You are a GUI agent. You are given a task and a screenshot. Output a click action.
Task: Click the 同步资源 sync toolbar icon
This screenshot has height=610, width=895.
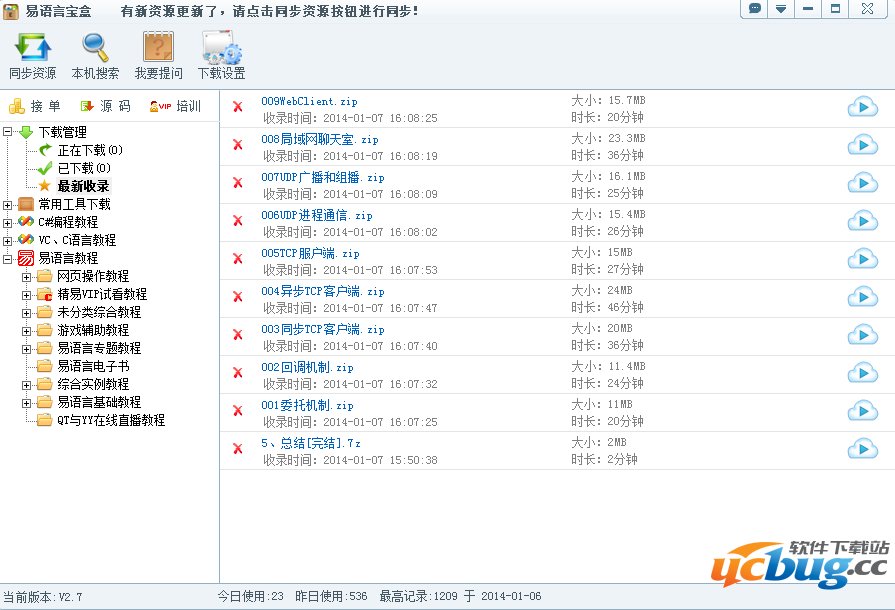click(x=32, y=55)
